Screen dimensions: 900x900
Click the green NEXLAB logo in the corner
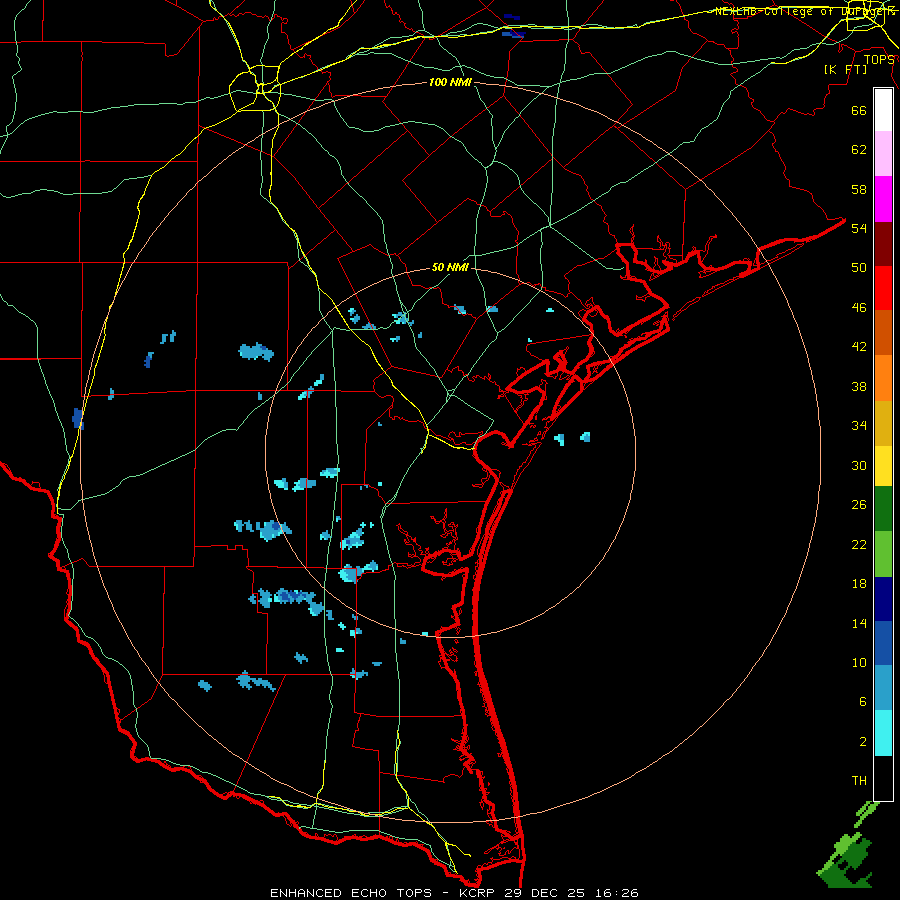[848, 845]
